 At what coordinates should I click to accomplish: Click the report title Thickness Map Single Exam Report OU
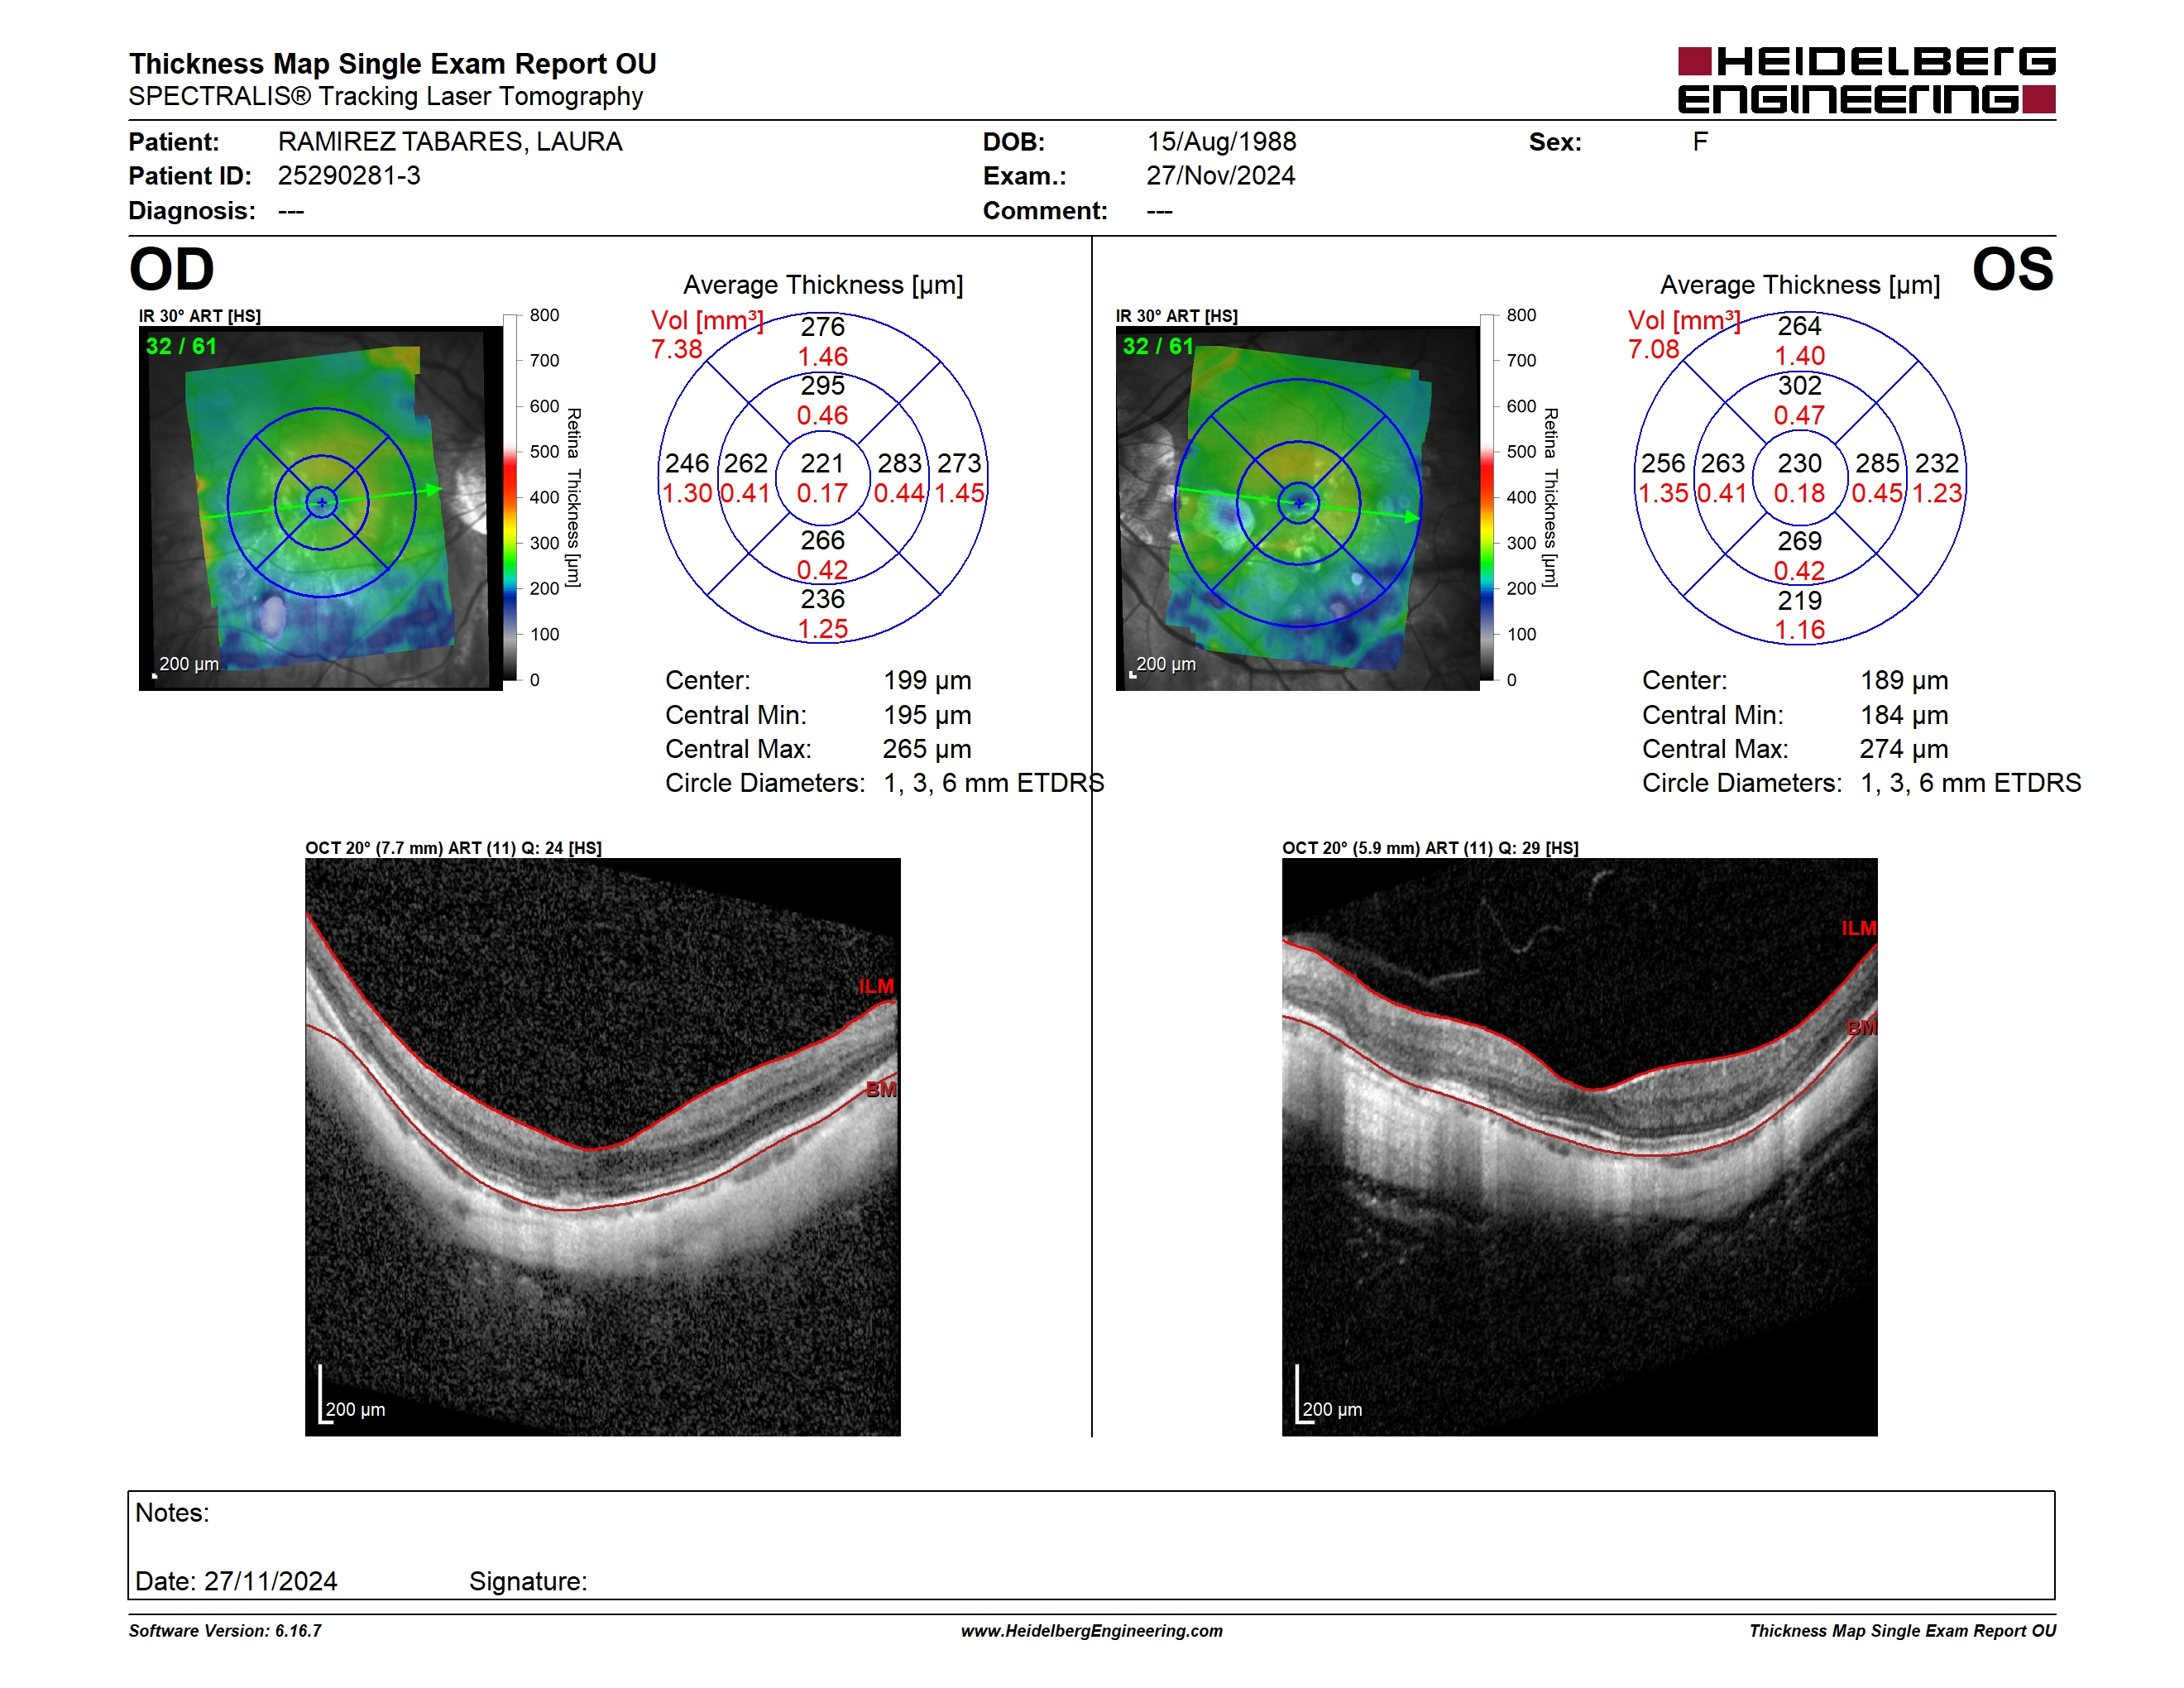coord(393,64)
